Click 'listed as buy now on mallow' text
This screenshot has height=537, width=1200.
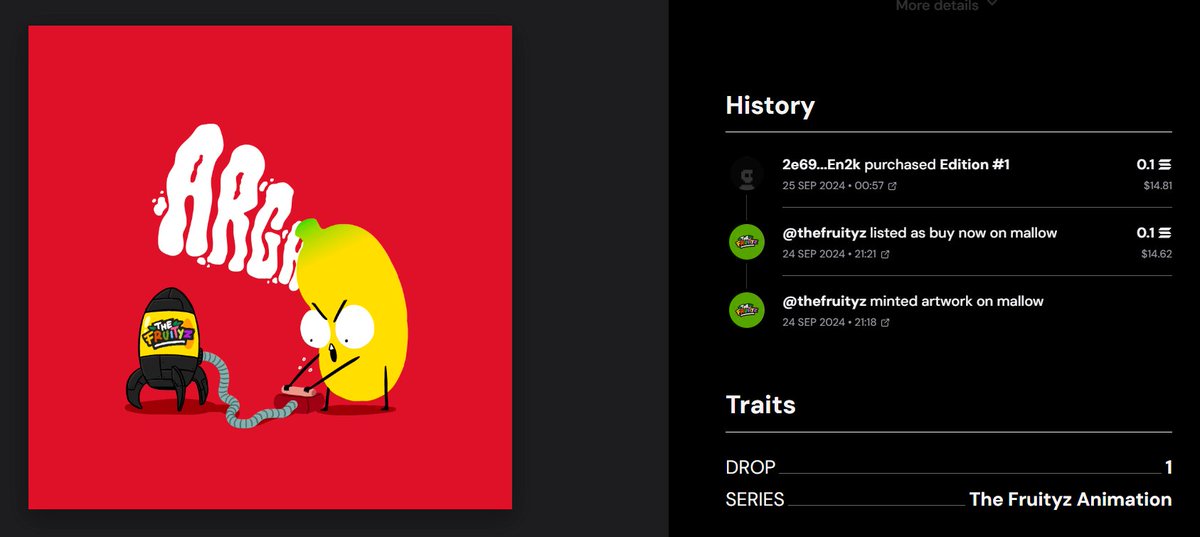[x=964, y=232]
